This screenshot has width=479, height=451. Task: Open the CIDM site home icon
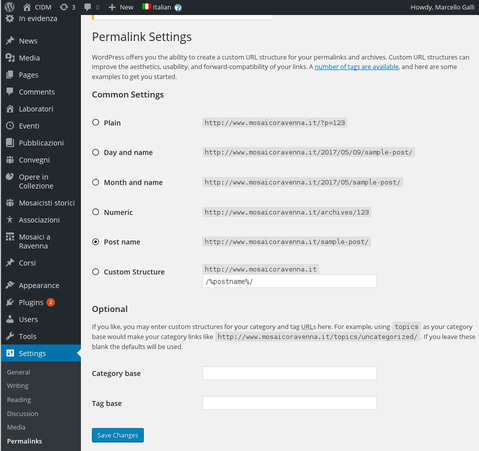coord(27,7)
